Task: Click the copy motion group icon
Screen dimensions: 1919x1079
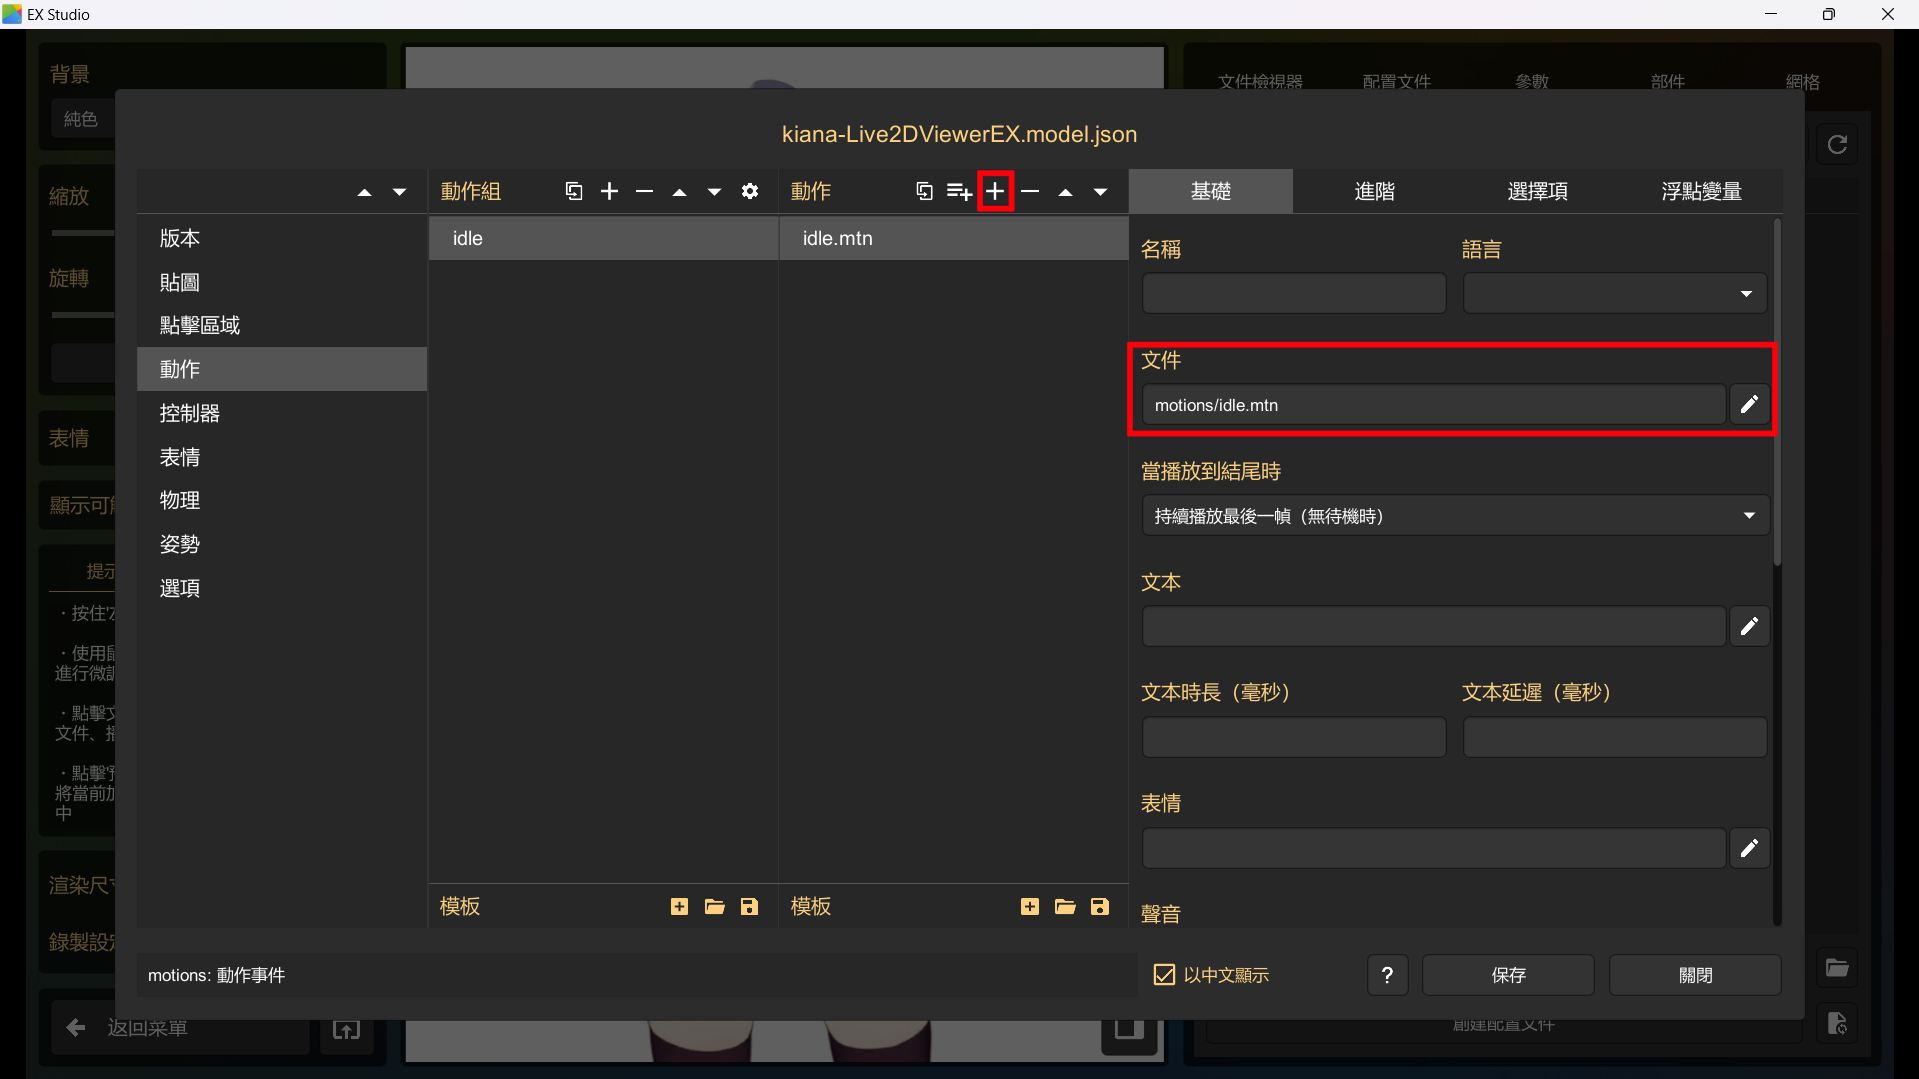Action: point(574,191)
